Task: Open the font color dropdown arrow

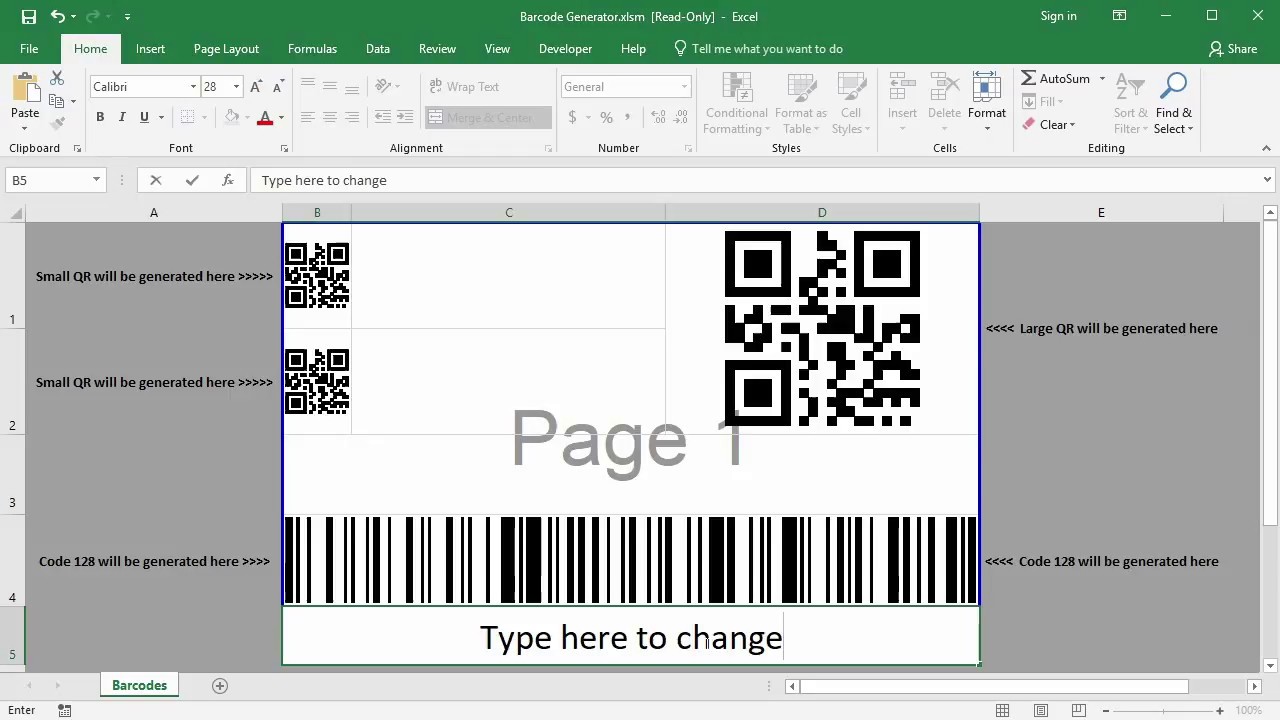Action: [x=281, y=118]
